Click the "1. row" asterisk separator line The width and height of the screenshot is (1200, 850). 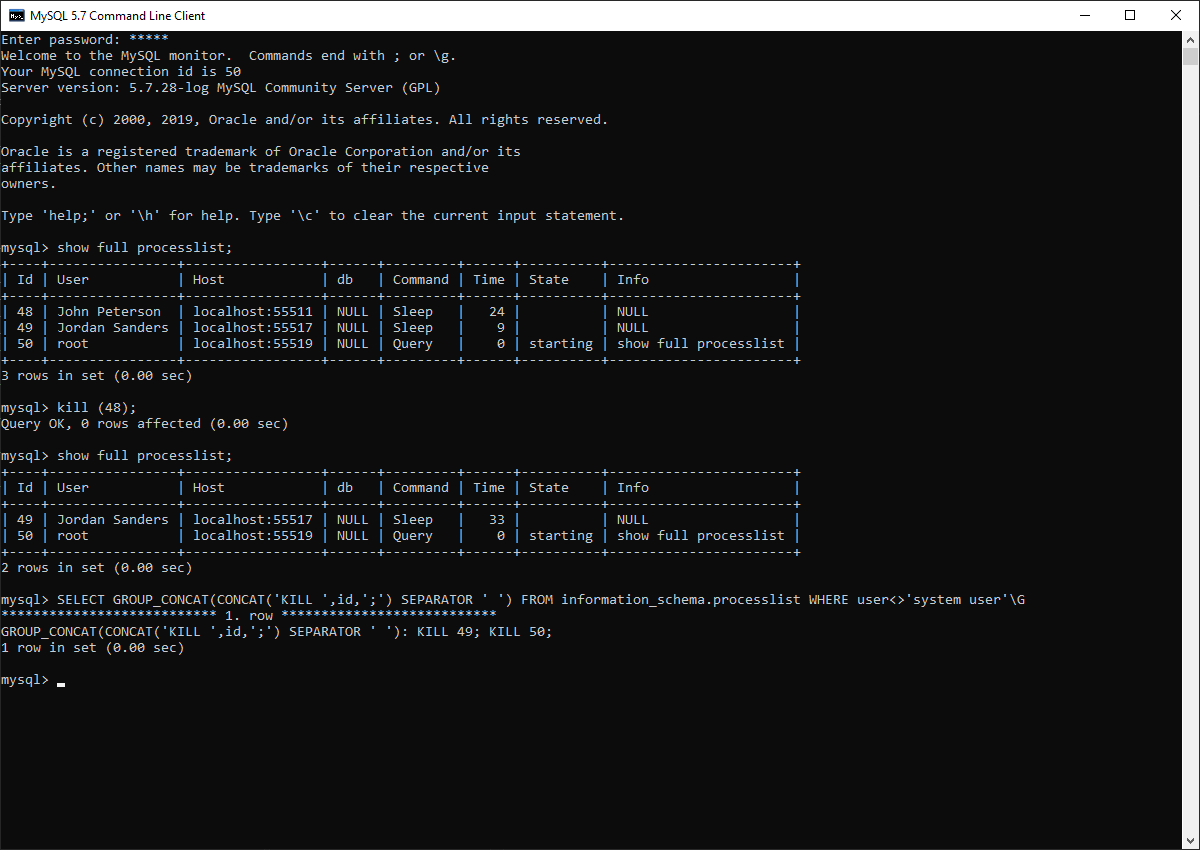pos(249,616)
